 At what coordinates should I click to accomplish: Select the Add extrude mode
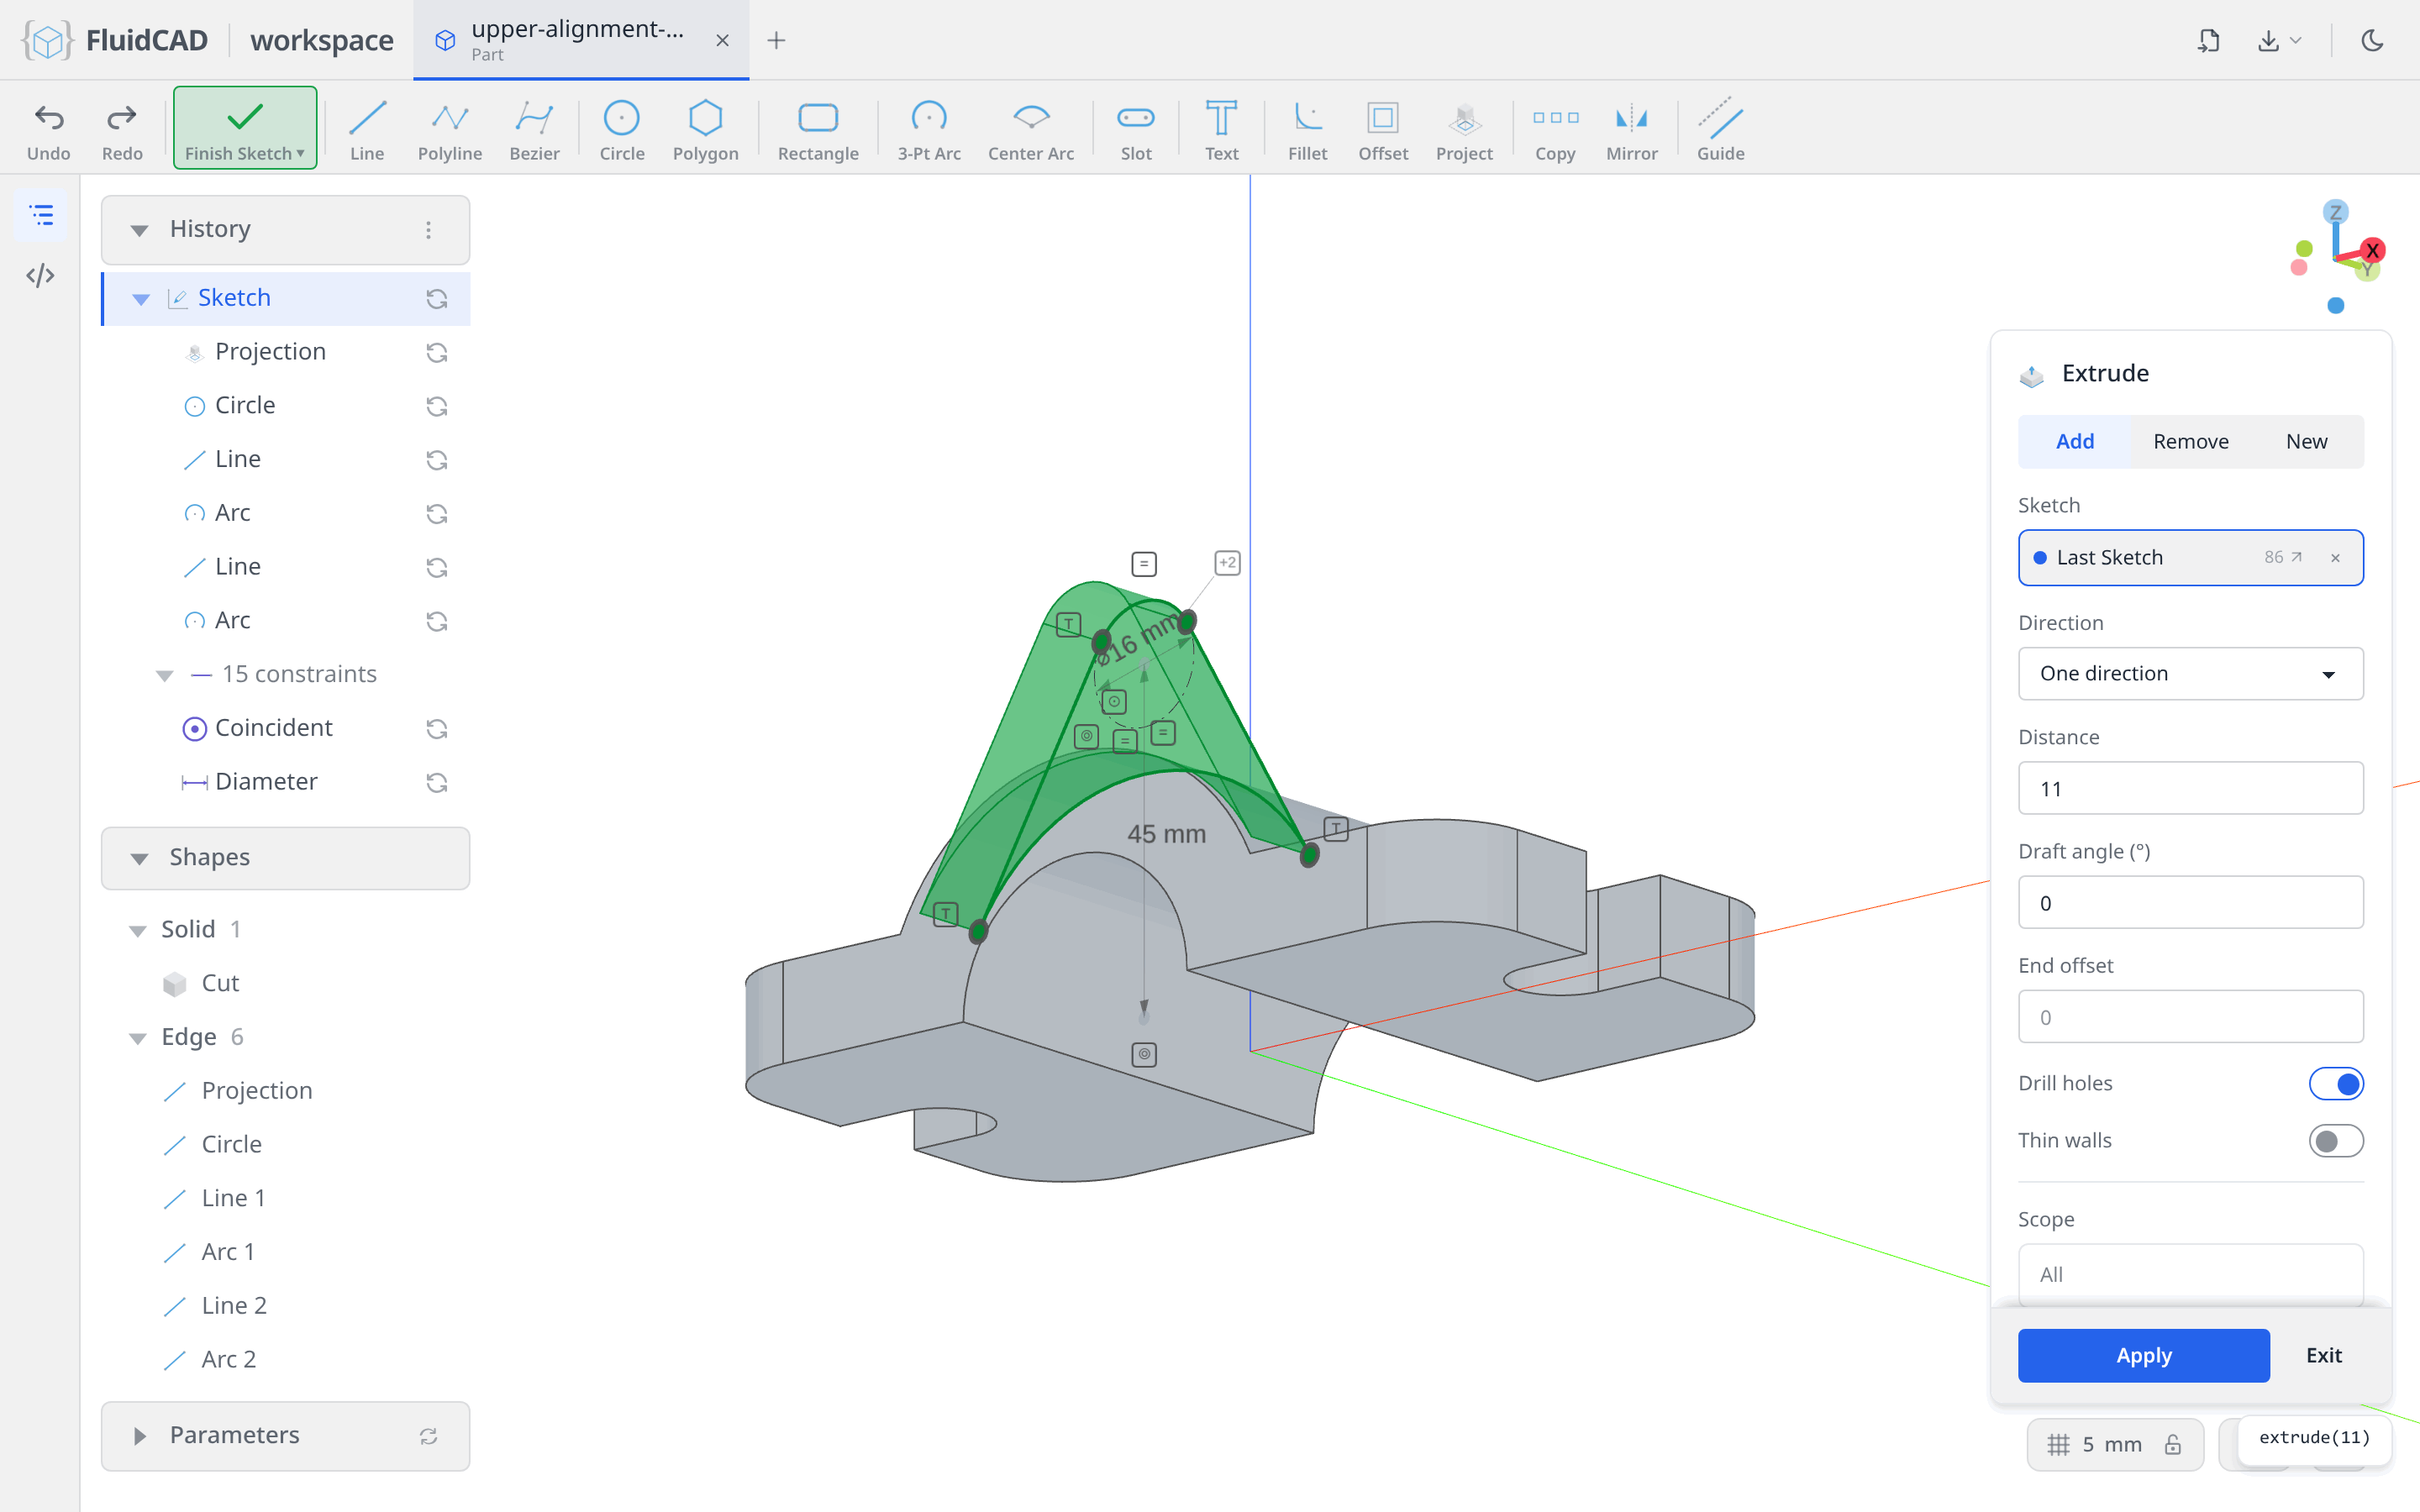pos(2074,441)
